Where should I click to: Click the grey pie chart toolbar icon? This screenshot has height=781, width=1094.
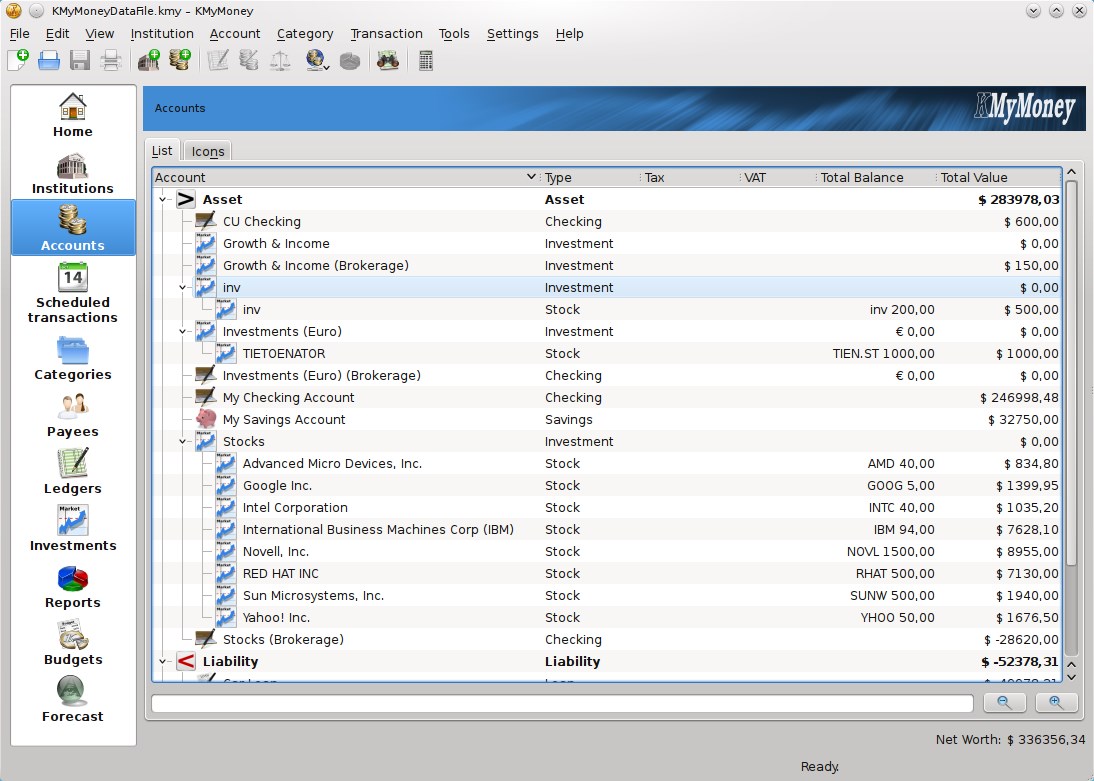(350, 61)
